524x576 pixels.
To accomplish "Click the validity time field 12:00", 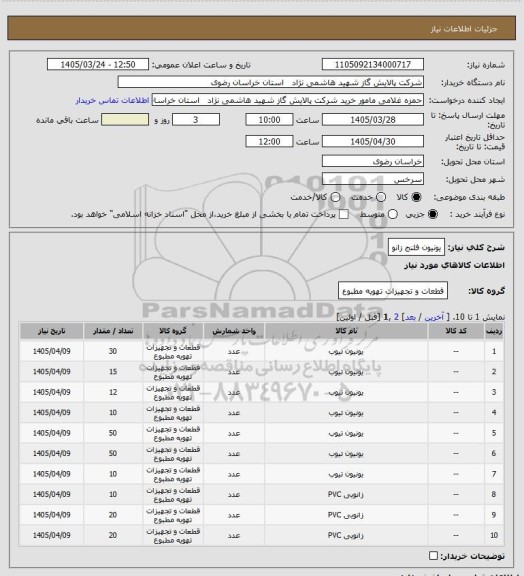I will pos(269,141).
